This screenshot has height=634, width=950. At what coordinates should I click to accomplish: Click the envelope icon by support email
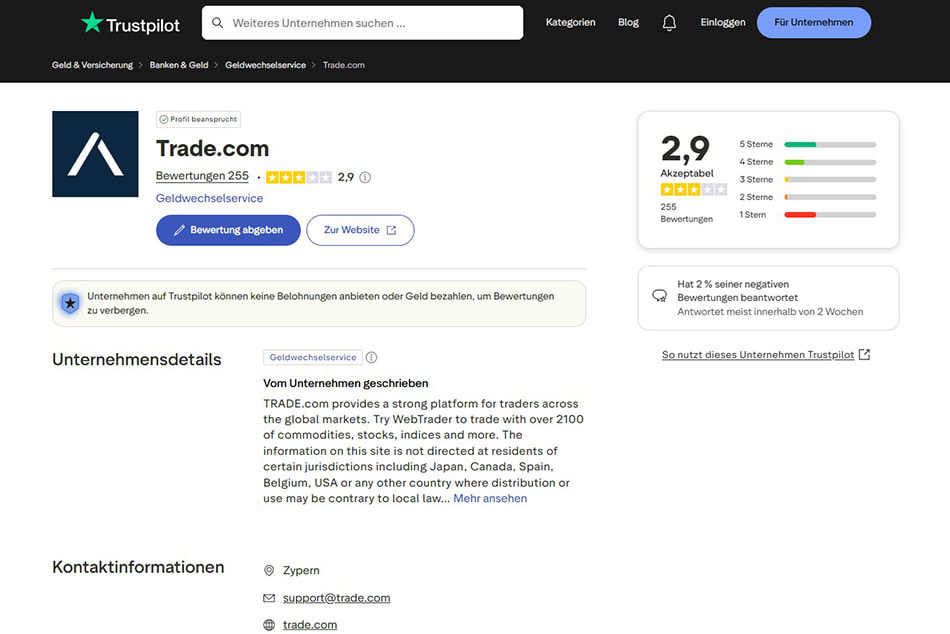[x=269, y=598]
